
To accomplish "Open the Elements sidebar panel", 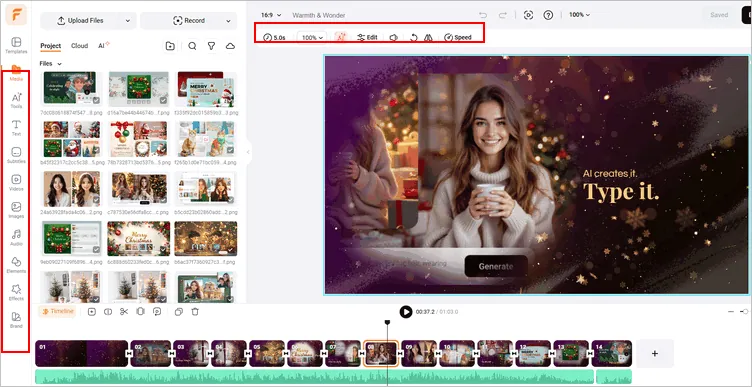I will tap(16, 265).
